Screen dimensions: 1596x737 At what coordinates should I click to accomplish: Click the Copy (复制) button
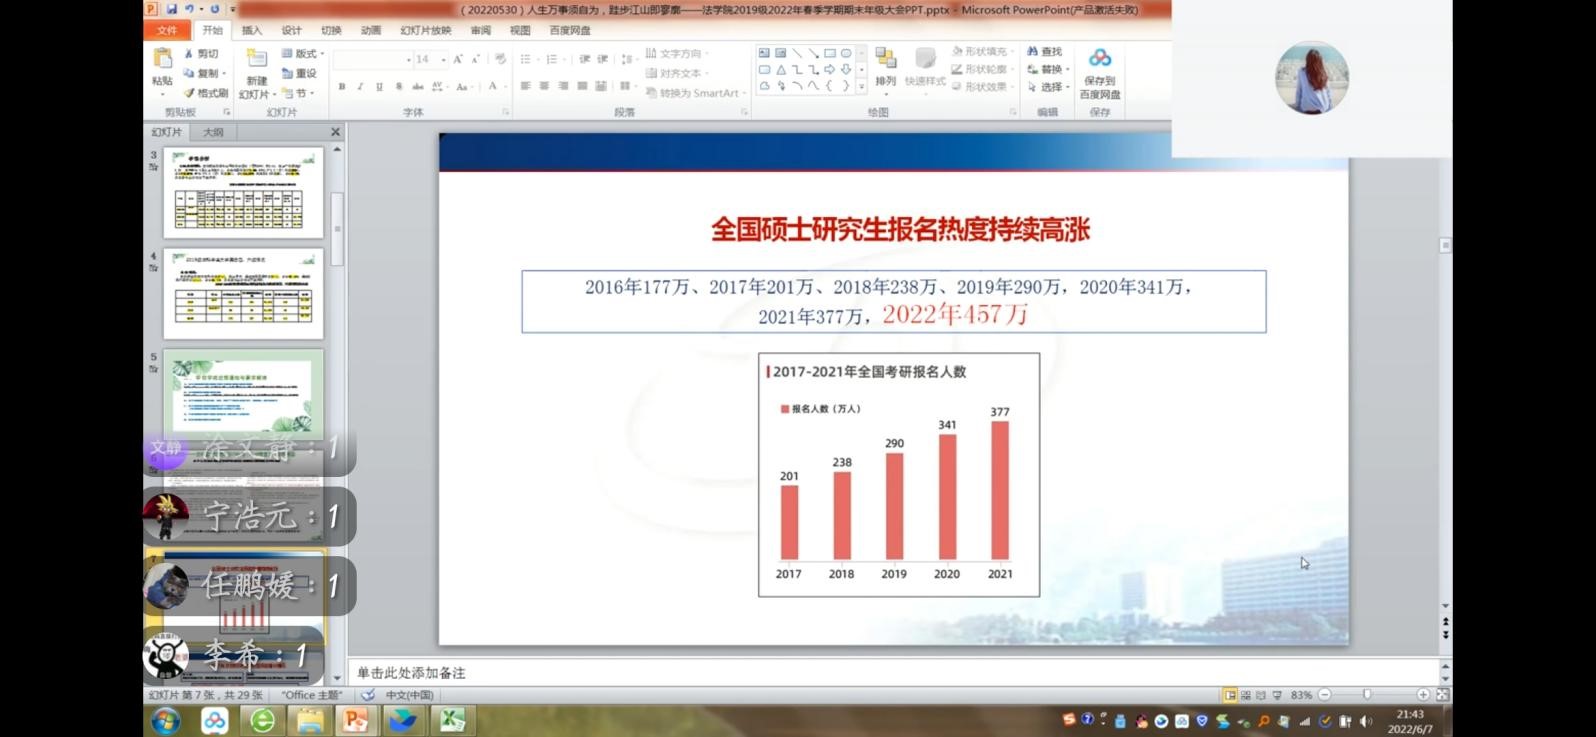[203, 73]
